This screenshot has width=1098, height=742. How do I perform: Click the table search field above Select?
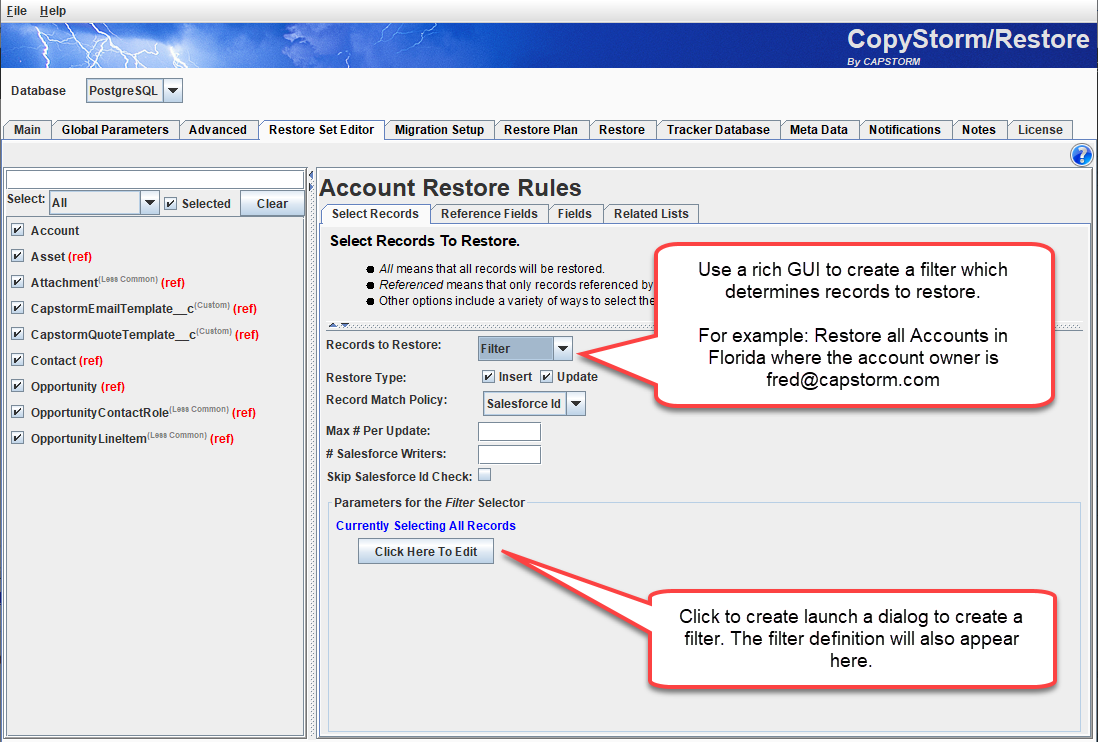(155, 179)
